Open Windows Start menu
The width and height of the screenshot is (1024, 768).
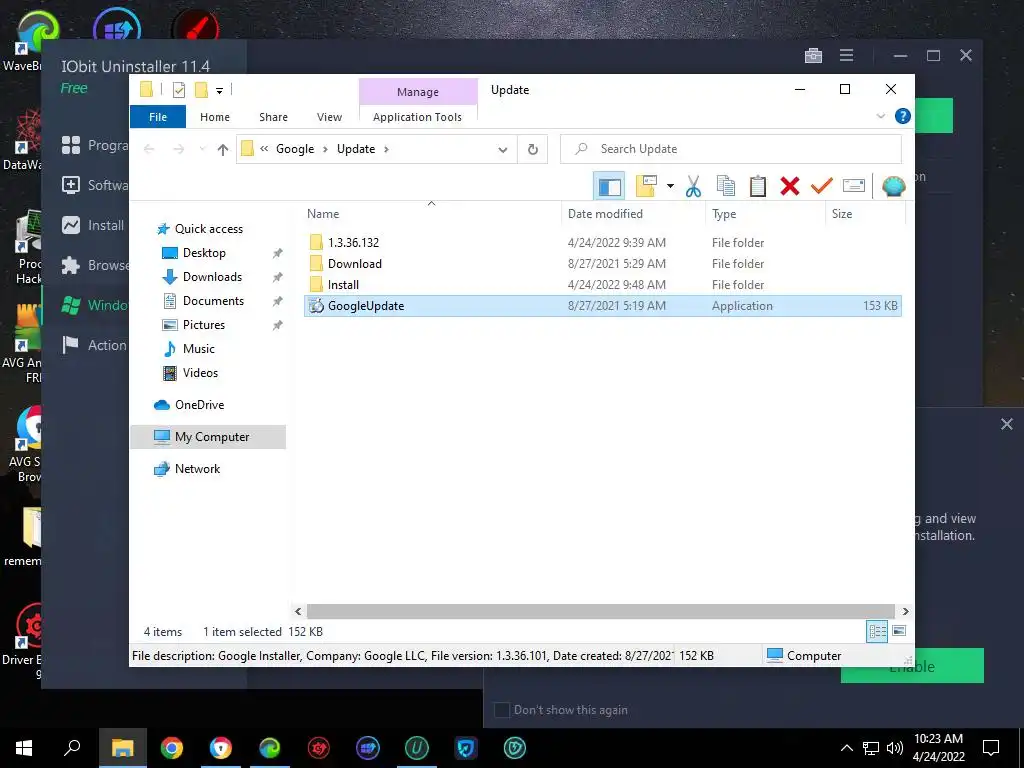click(x=24, y=748)
